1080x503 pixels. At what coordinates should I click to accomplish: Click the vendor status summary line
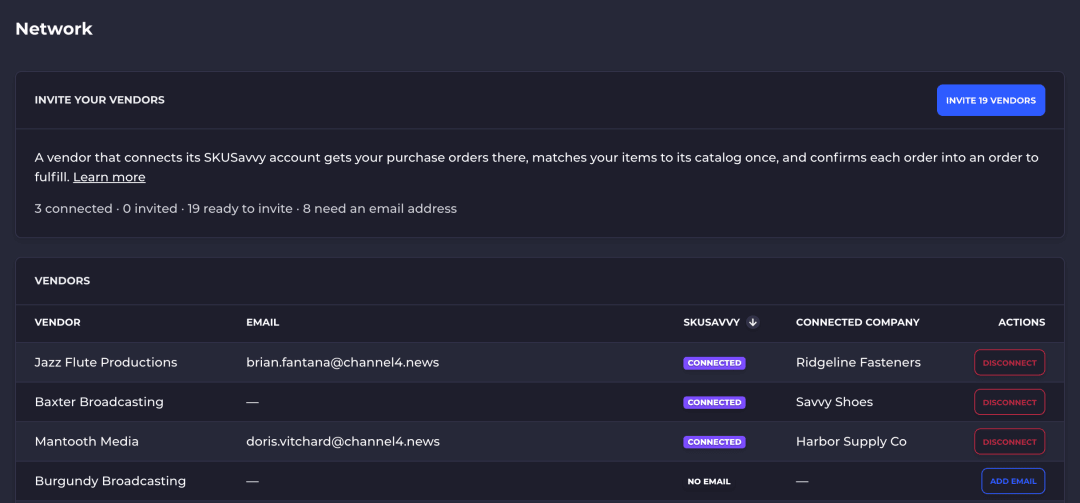[245, 208]
